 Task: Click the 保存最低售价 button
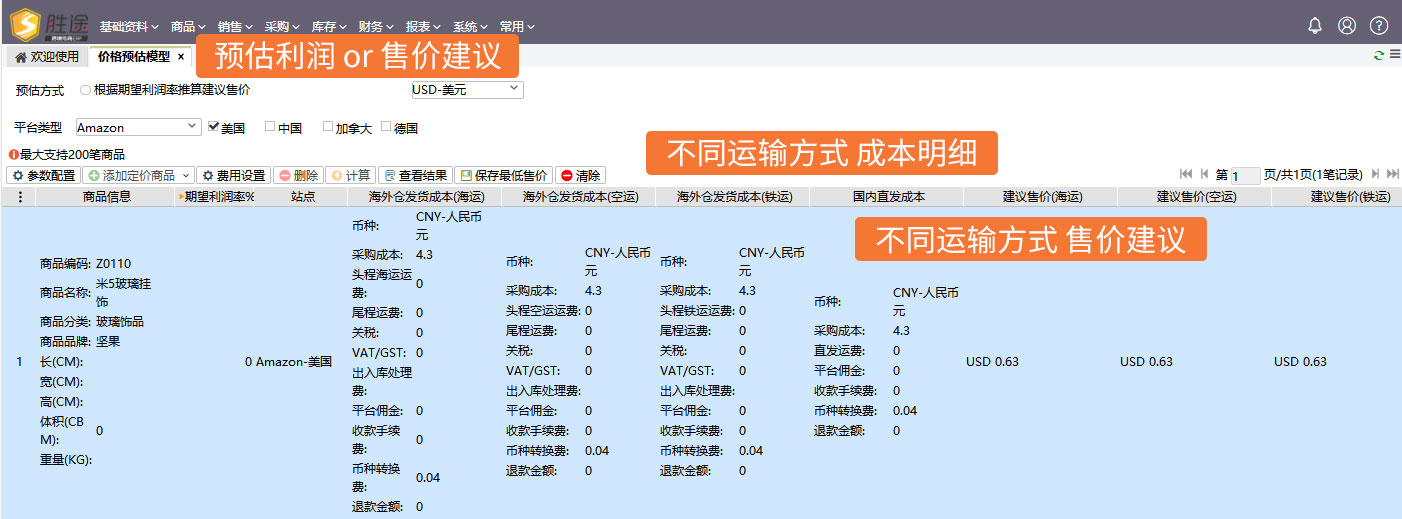[x=503, y=175]
